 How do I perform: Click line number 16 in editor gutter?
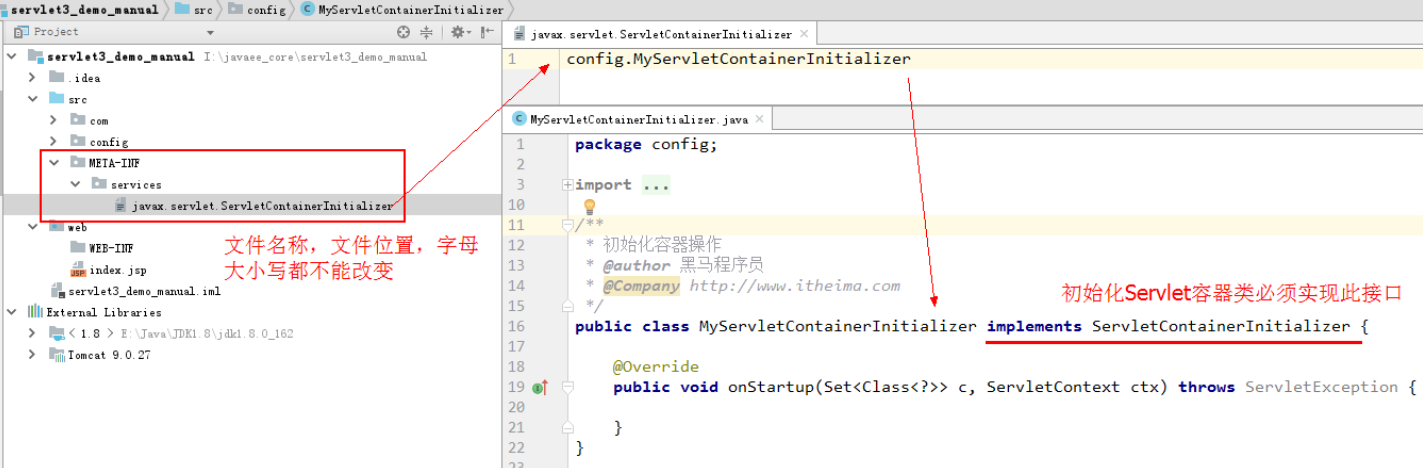[x=517, y=327]
